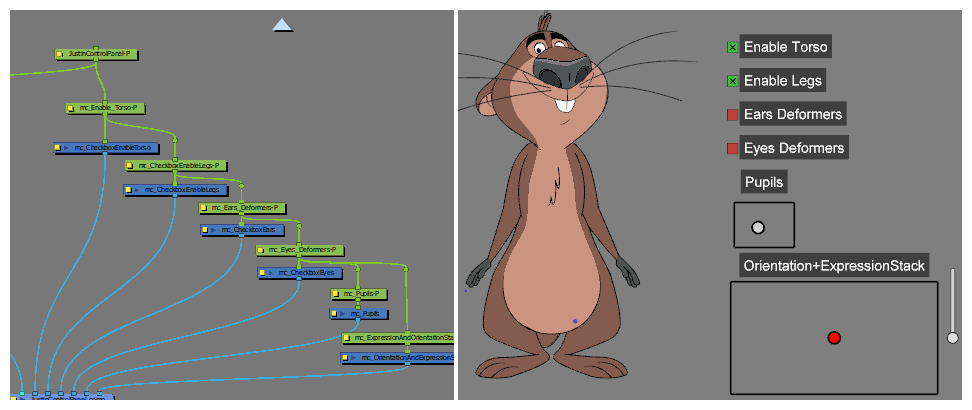Screen dimensions: 972x410
Task: Click the Eyes Deformers label
Action: click(x=794, y=148)
